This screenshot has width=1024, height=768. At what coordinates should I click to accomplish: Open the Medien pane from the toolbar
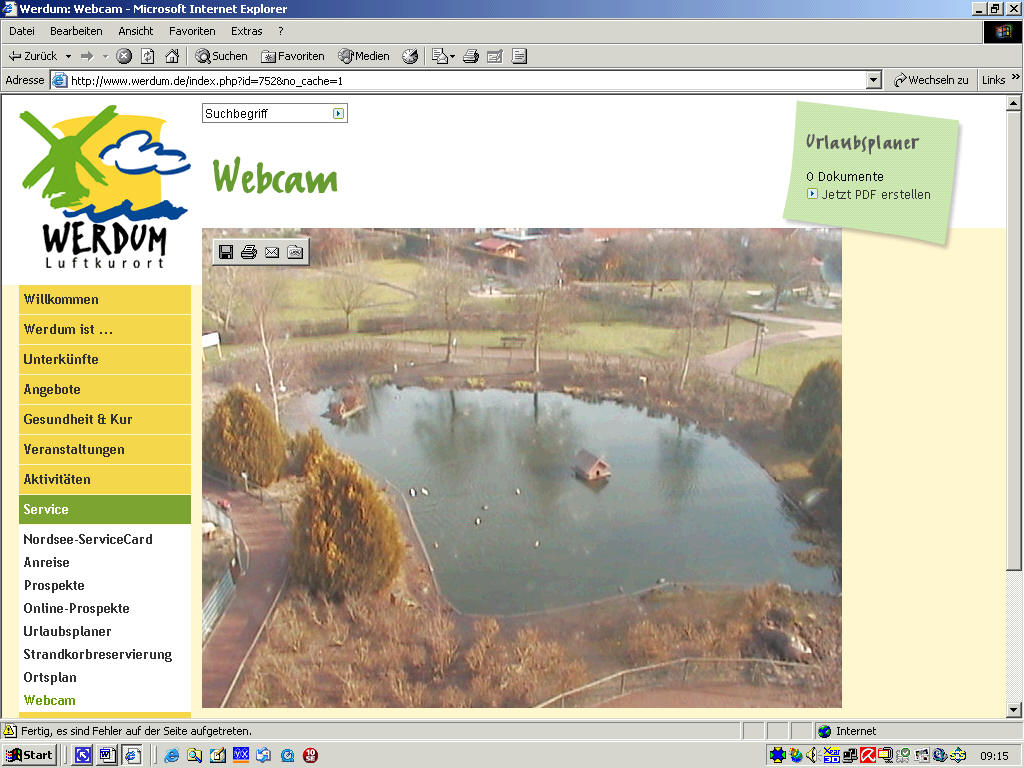364,56
